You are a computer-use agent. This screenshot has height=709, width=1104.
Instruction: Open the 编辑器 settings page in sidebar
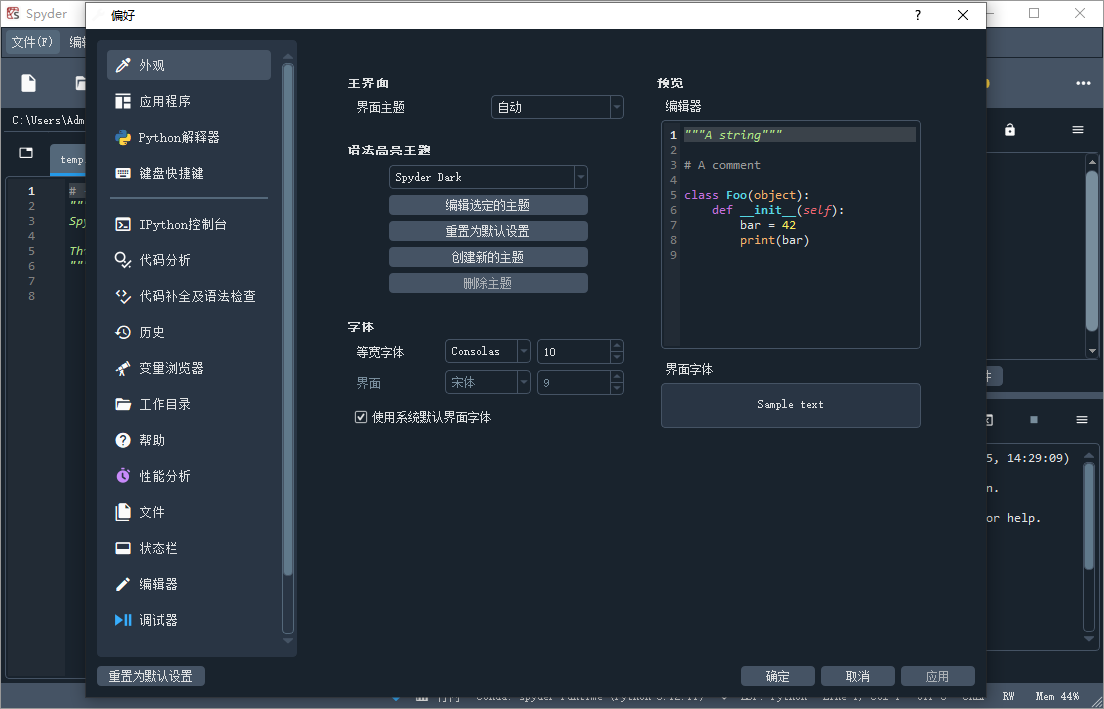[189, 584]
